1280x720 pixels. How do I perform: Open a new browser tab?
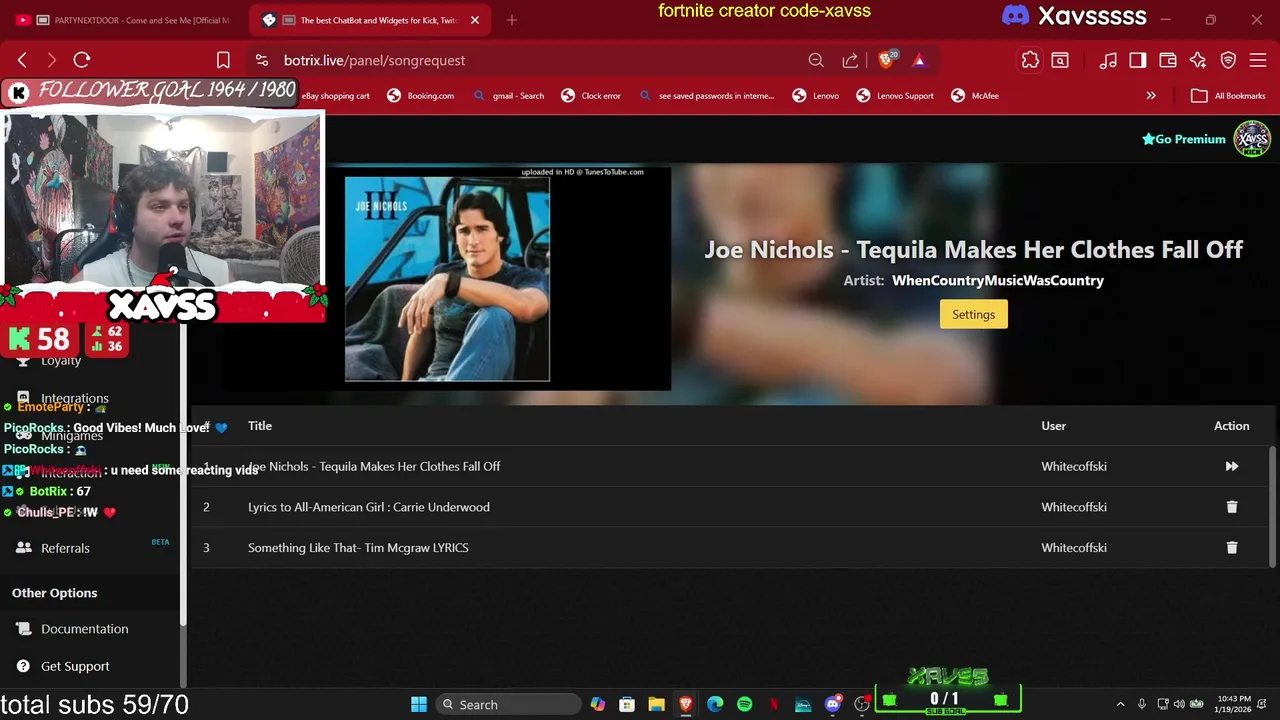511,20
